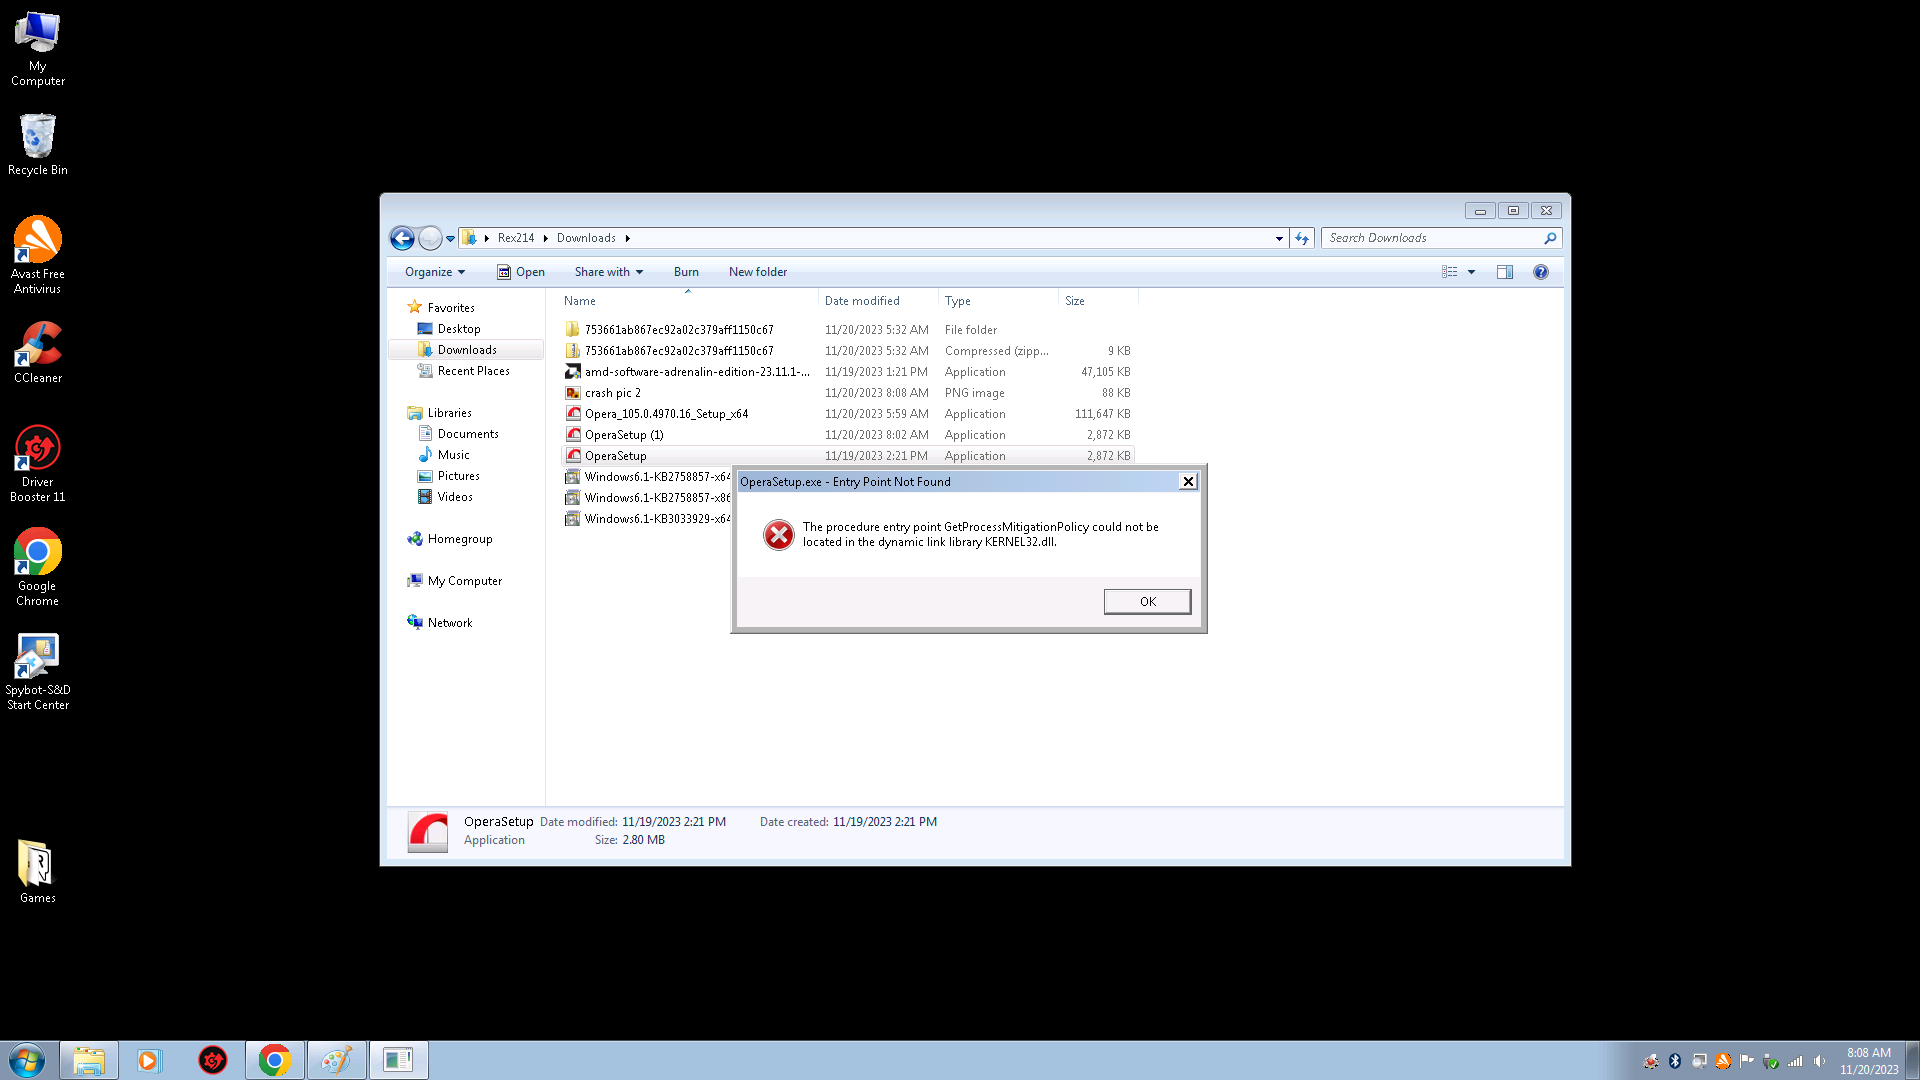Open the Windows Start menu orb

point(27,1060)
